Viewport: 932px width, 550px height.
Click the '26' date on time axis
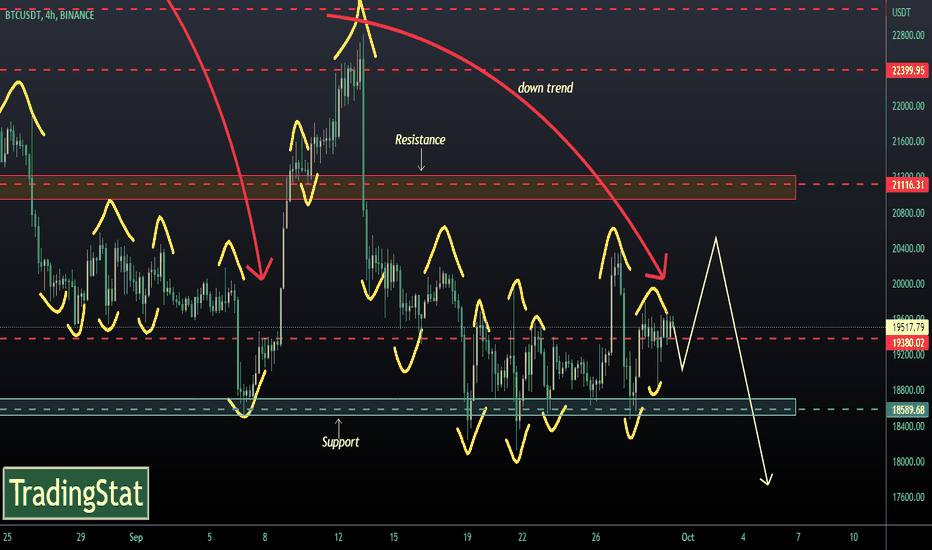596,538
